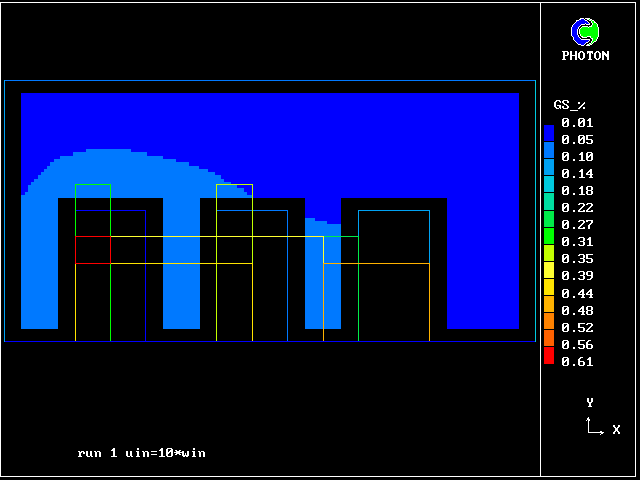Select the yellow outlined box atop middle block

(x=234, y=197)
